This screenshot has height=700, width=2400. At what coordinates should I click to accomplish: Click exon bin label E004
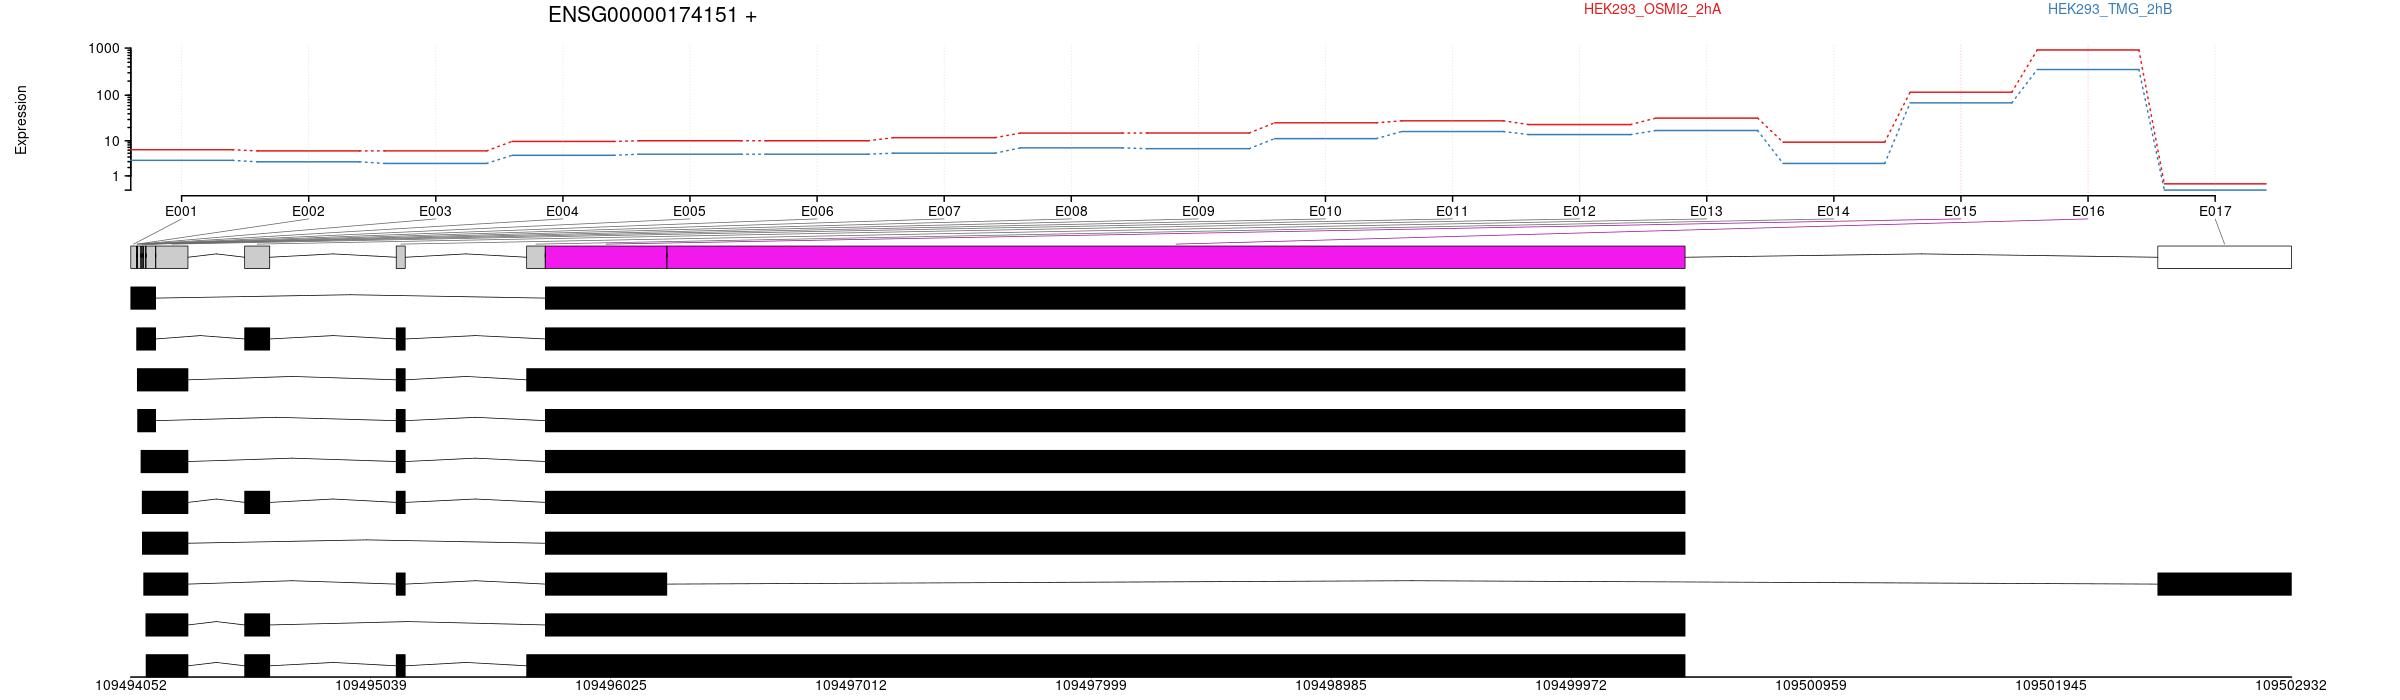click(x=562, y=211)
